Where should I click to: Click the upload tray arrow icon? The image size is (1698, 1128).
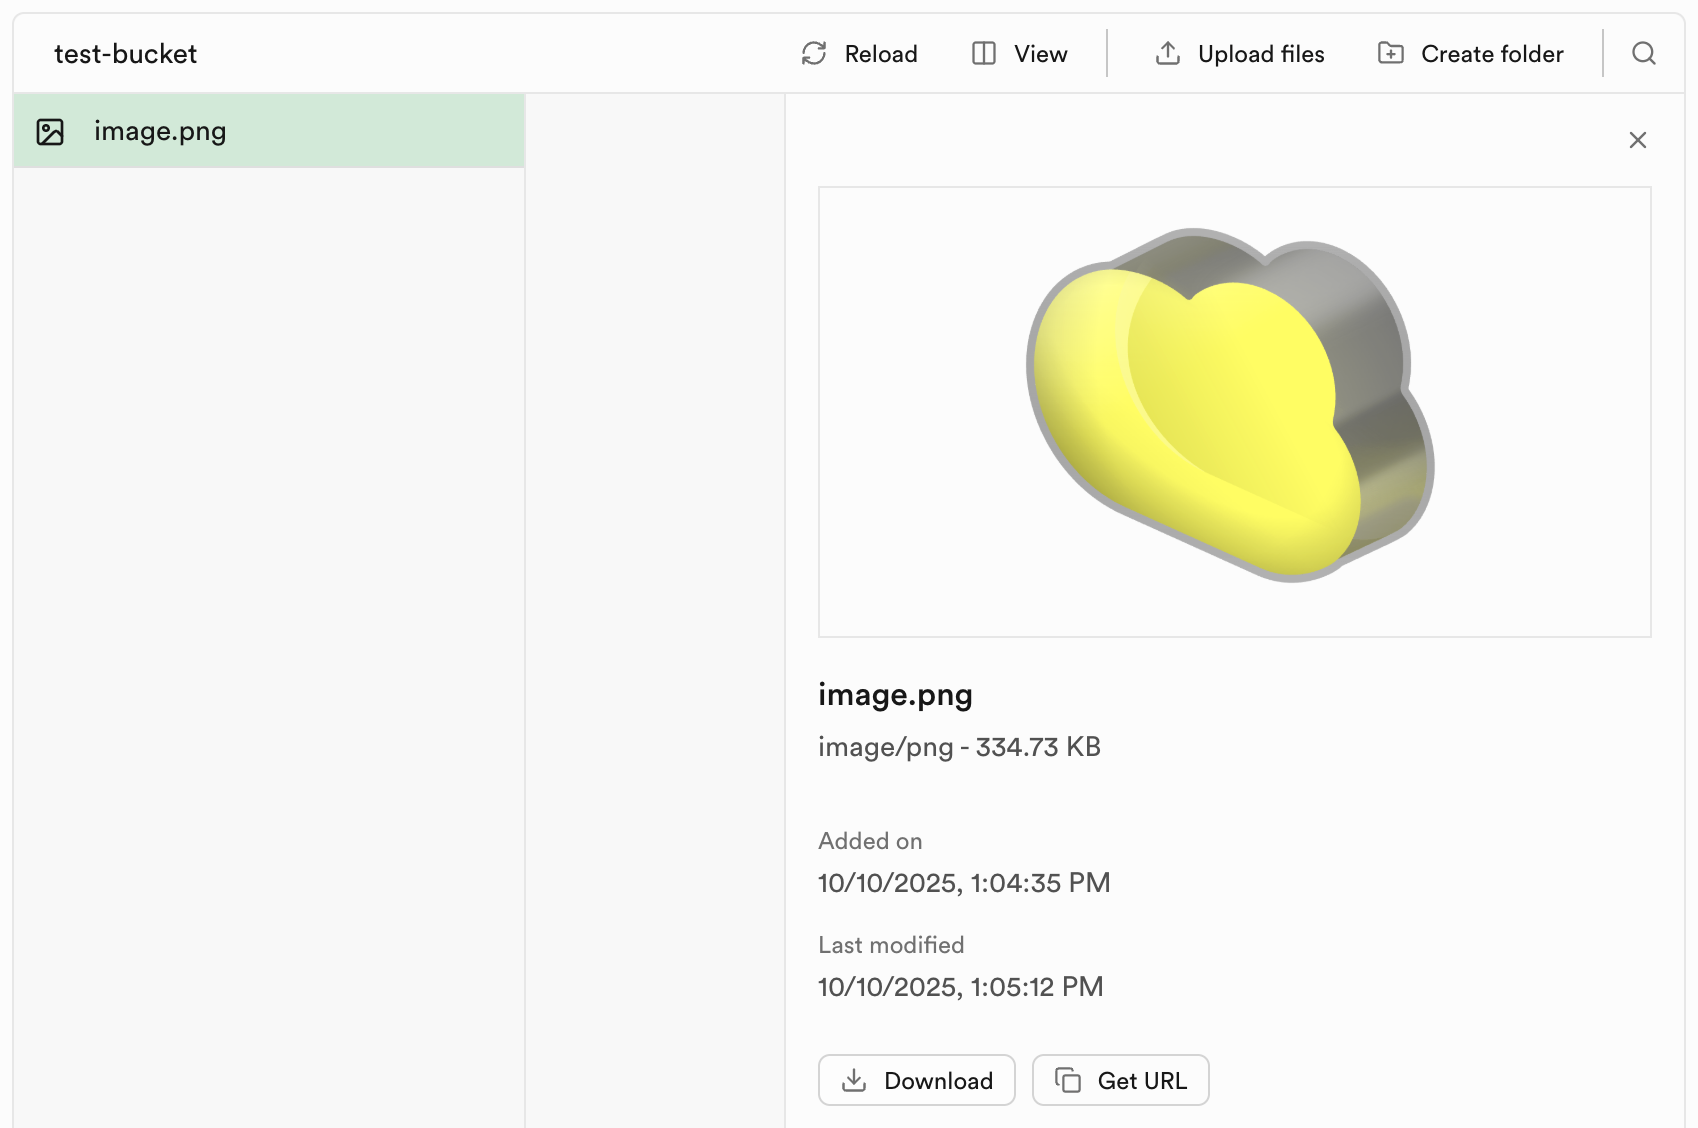(1167, 54)
